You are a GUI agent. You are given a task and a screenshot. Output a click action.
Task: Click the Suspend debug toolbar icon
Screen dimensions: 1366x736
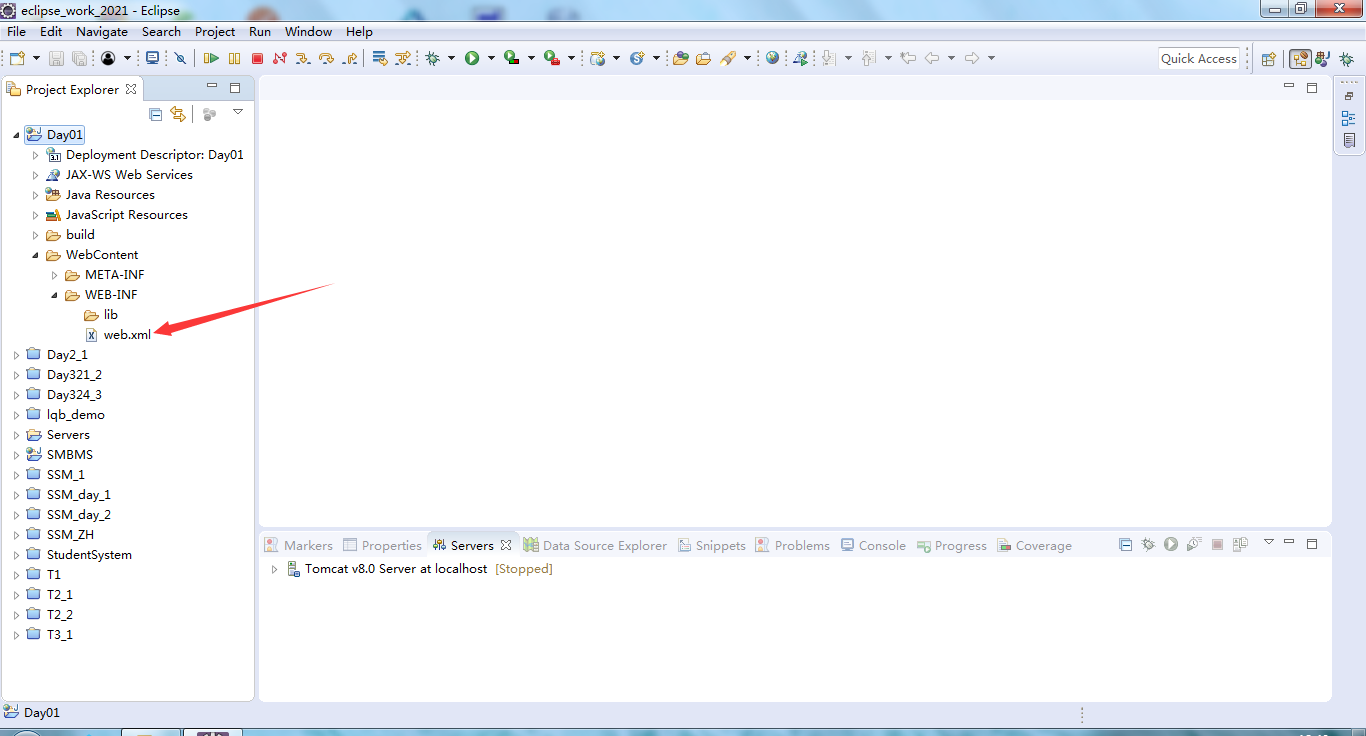point(234,59)
